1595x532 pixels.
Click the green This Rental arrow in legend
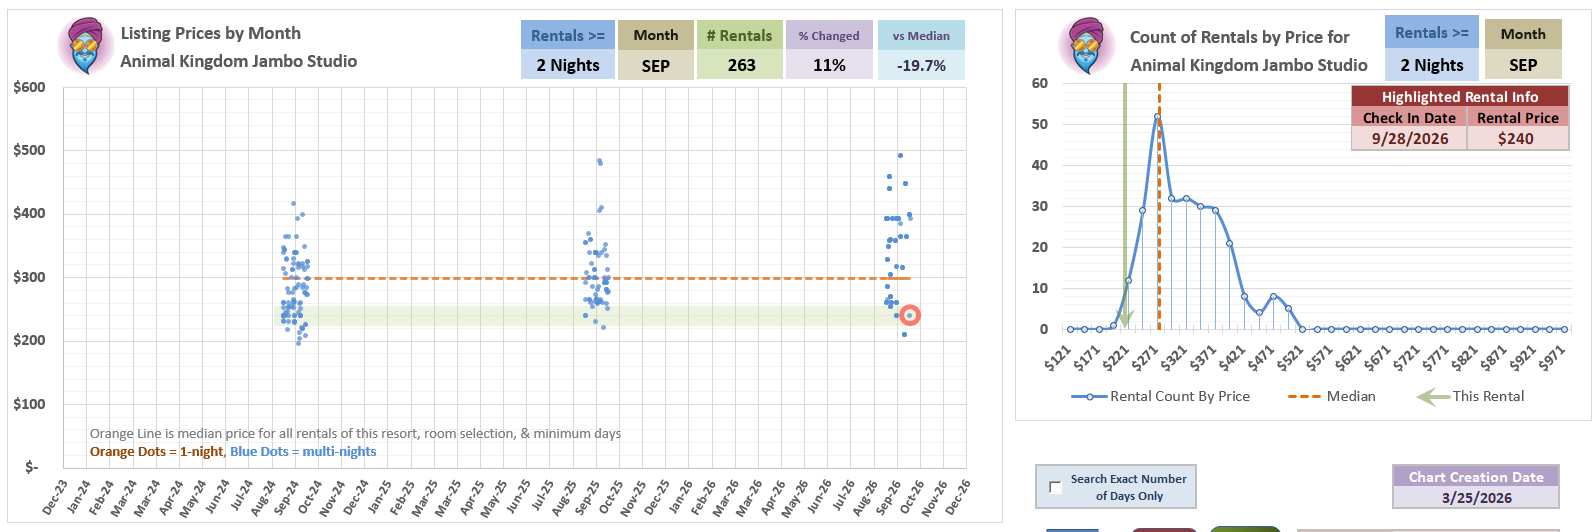point(1433,397)
